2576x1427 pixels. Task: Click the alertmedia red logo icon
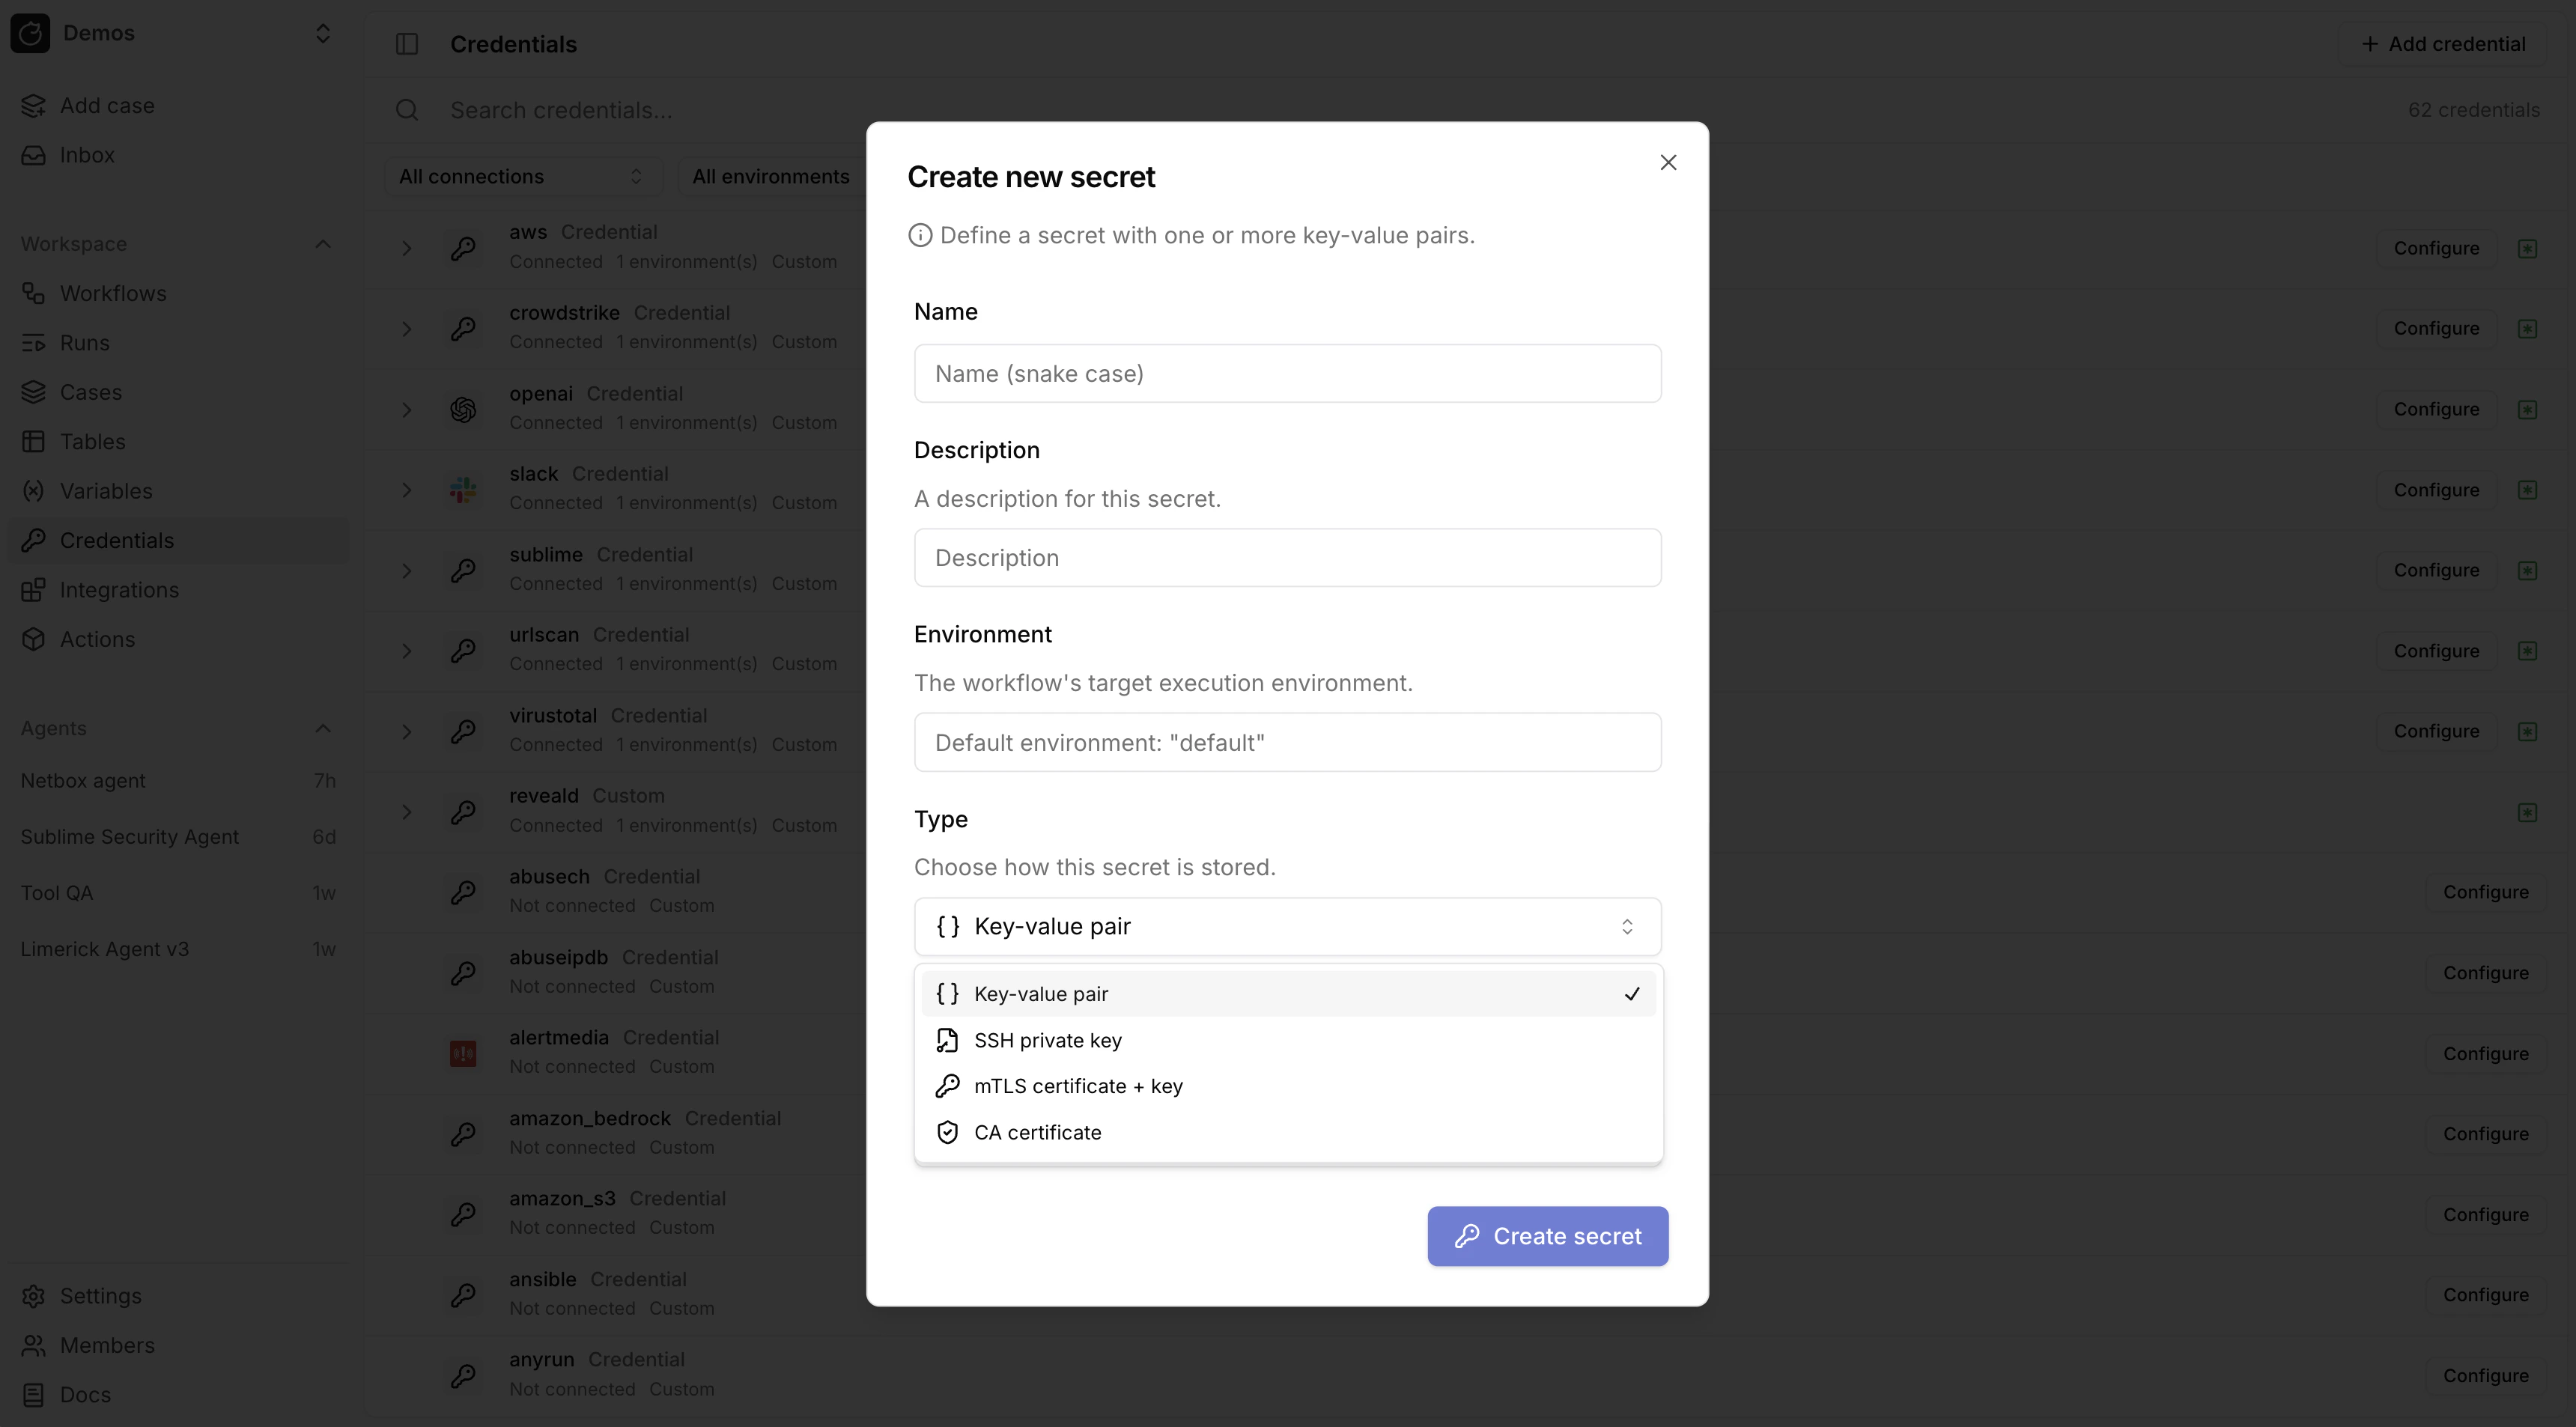click(462, 1053)
